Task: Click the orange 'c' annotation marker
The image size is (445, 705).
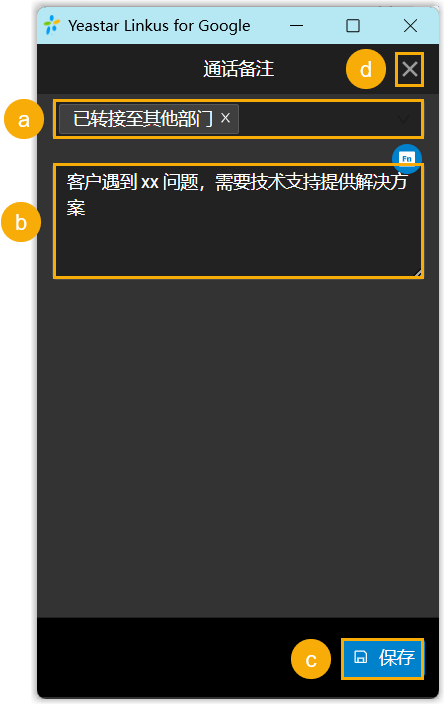Action: 311,659
